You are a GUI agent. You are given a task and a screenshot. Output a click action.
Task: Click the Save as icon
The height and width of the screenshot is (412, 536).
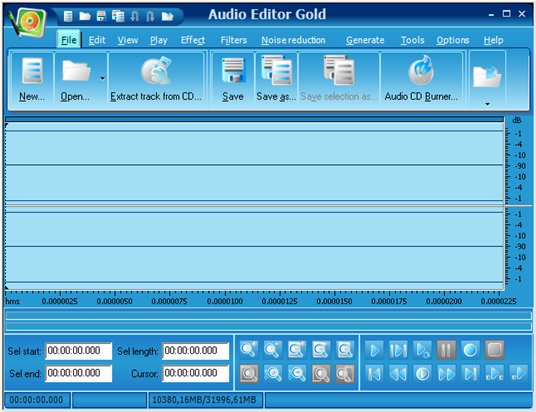point(277,70)
